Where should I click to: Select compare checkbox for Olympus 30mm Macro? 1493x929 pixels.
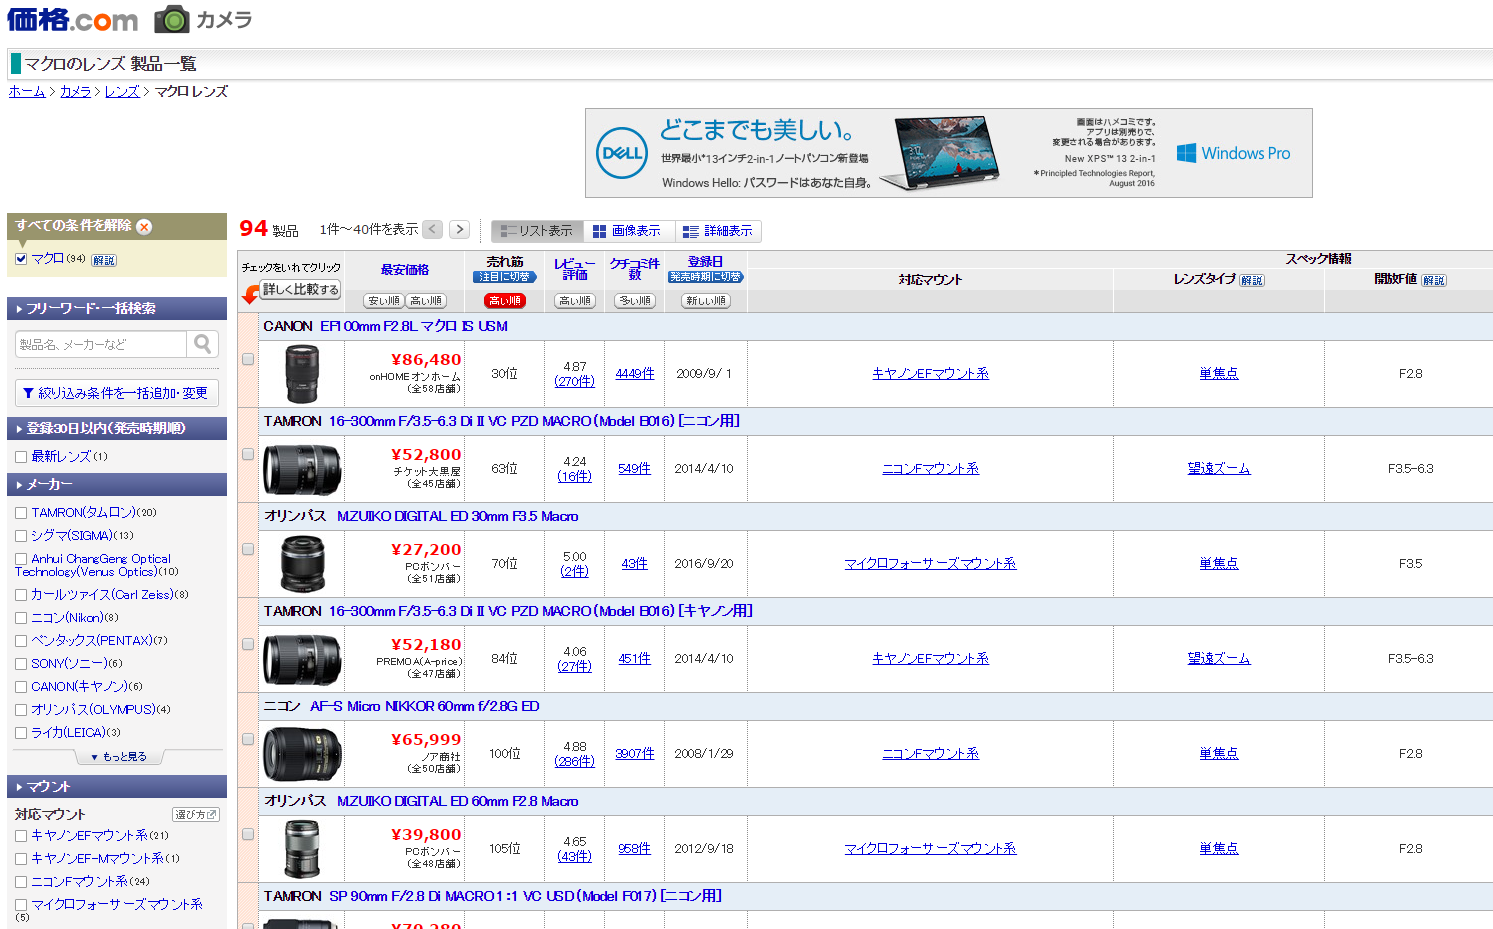(x=248, y=549)
